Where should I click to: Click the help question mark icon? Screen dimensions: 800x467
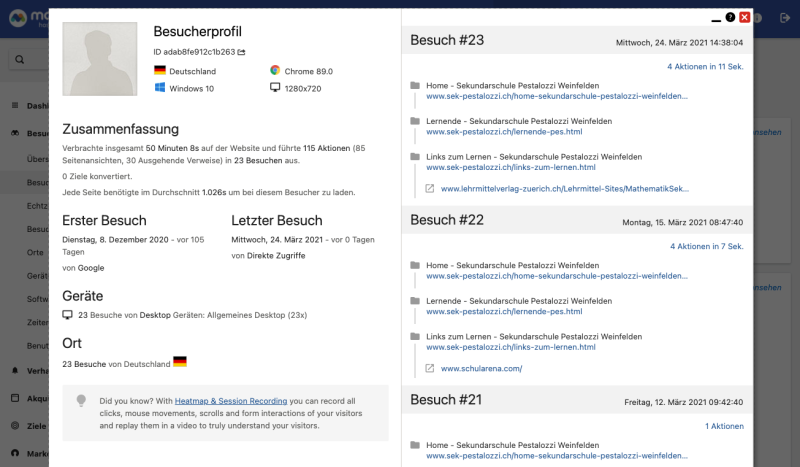[730, 17]
